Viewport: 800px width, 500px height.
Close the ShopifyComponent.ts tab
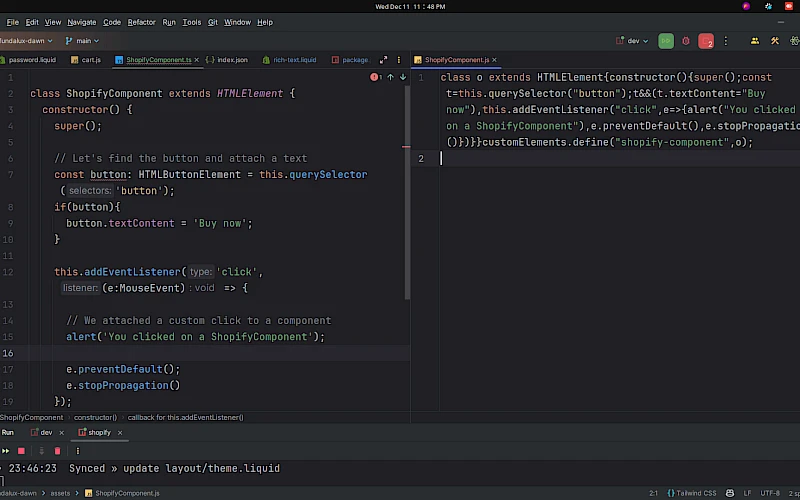coord(196,60)
